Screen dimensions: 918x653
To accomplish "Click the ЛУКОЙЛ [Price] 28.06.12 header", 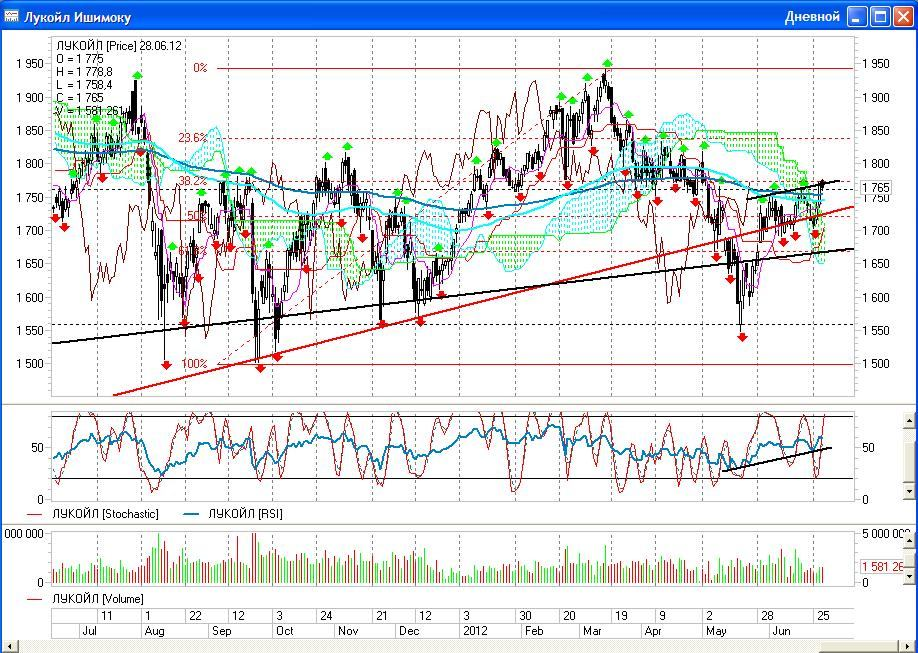I will 119,46.
